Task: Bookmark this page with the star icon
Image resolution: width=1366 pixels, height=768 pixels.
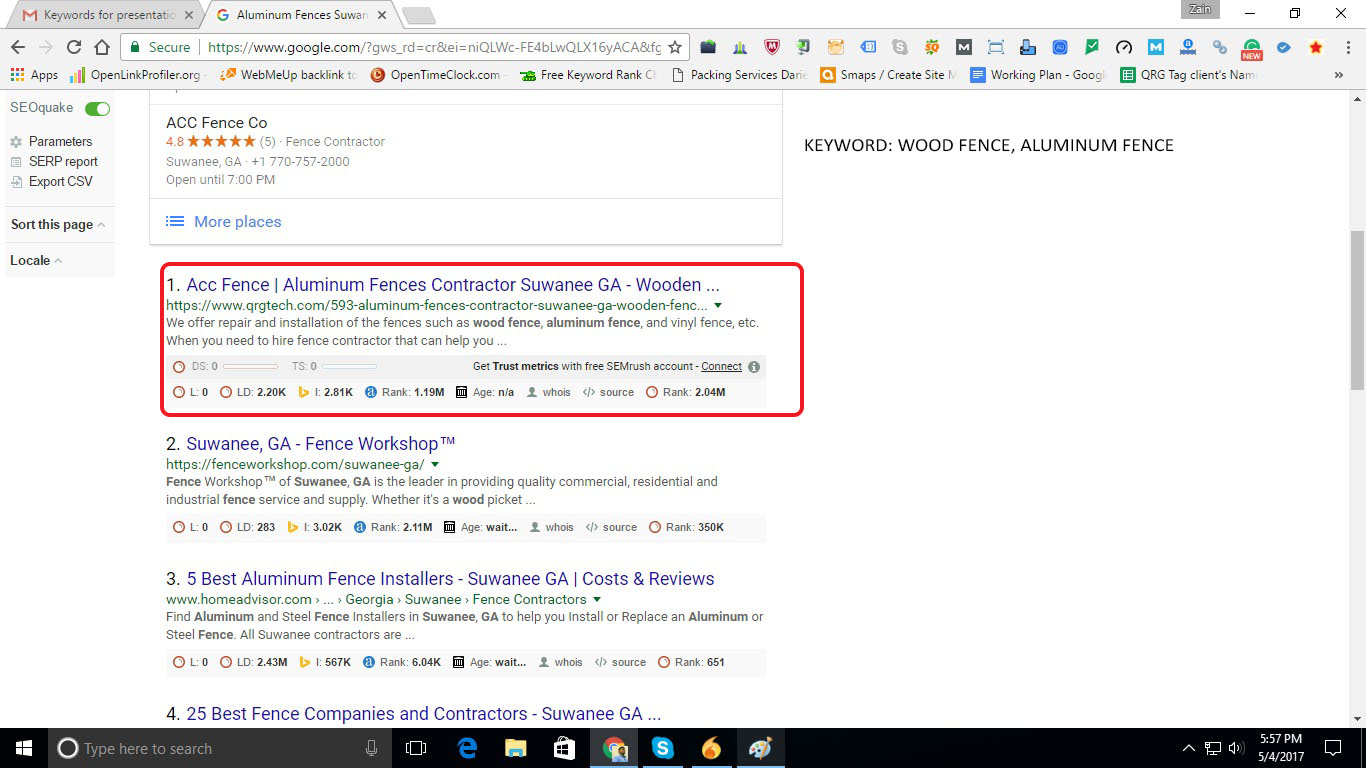Action: (x=675, y=47)
